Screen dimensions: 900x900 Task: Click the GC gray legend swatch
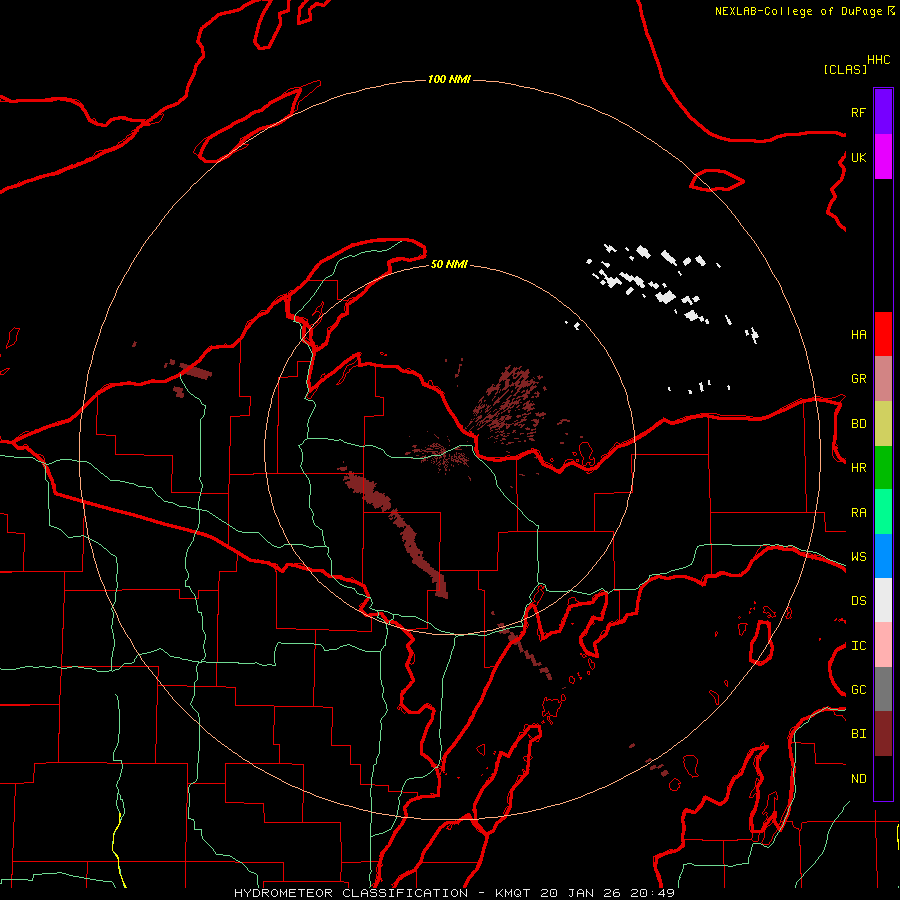coord(883,689)
